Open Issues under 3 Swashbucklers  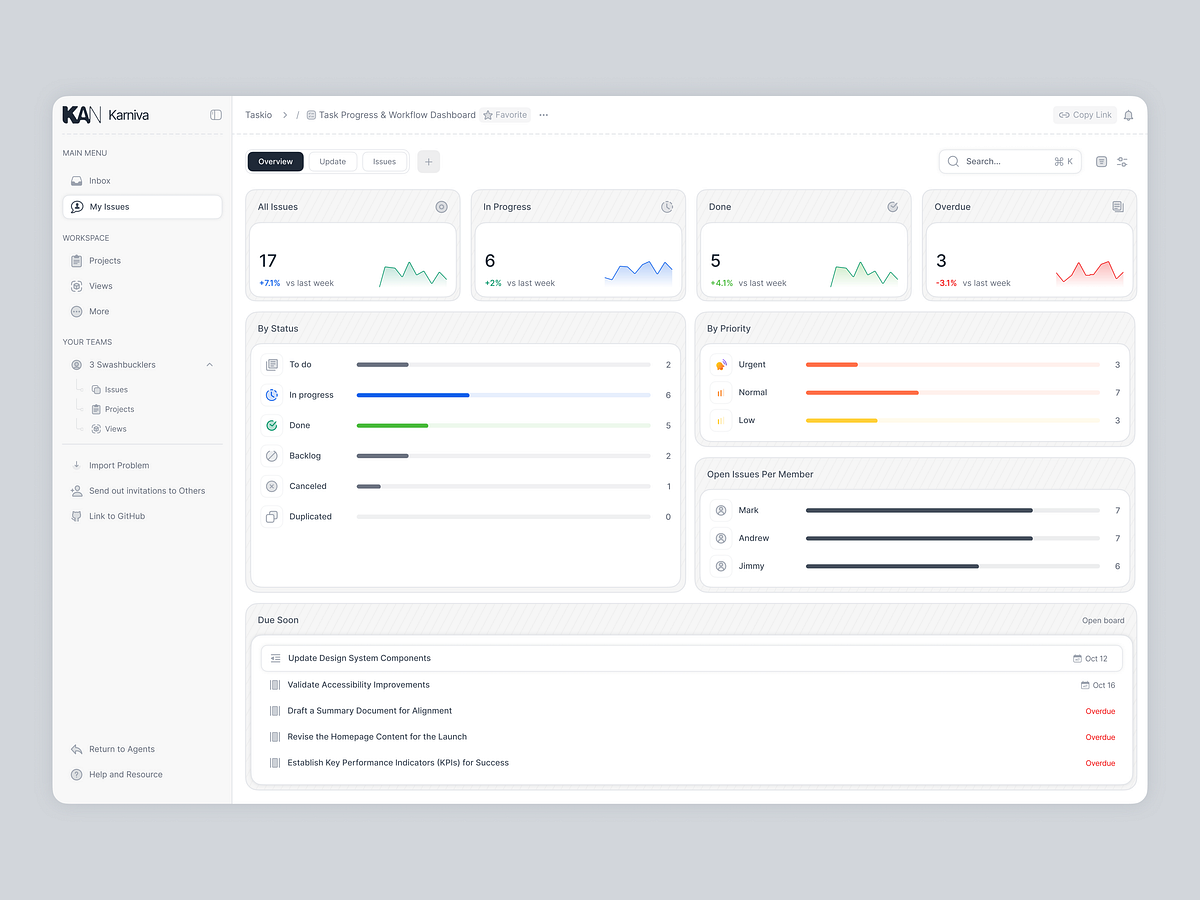click(x=116, y=390)
